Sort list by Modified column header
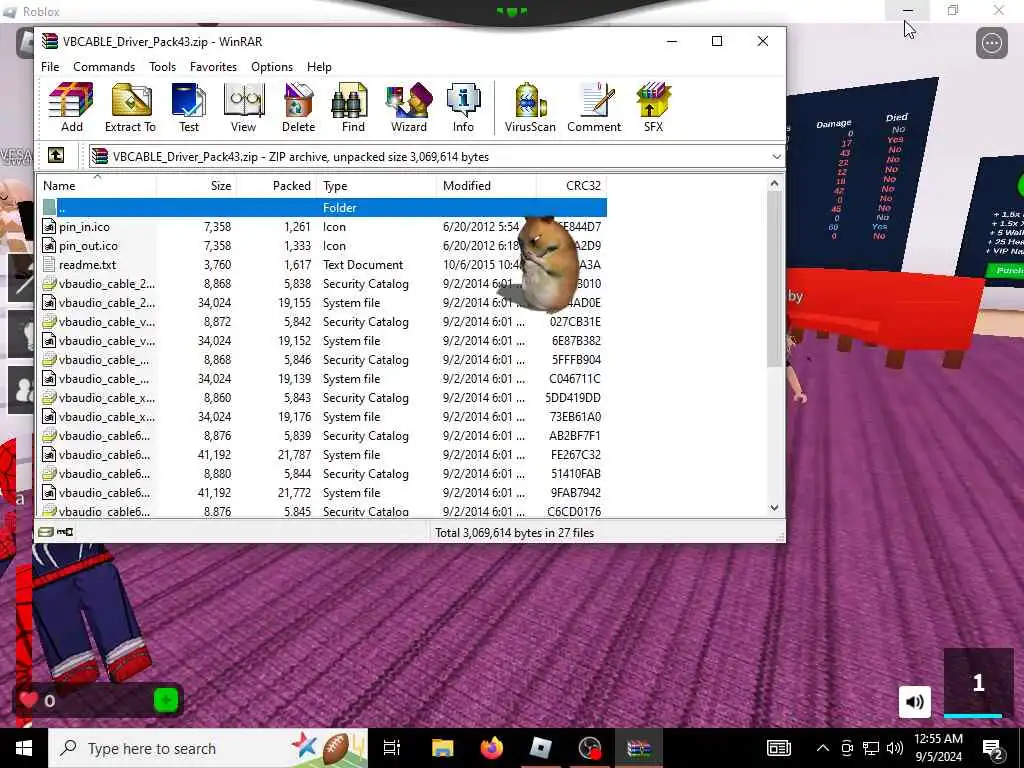 pos(487,185)
